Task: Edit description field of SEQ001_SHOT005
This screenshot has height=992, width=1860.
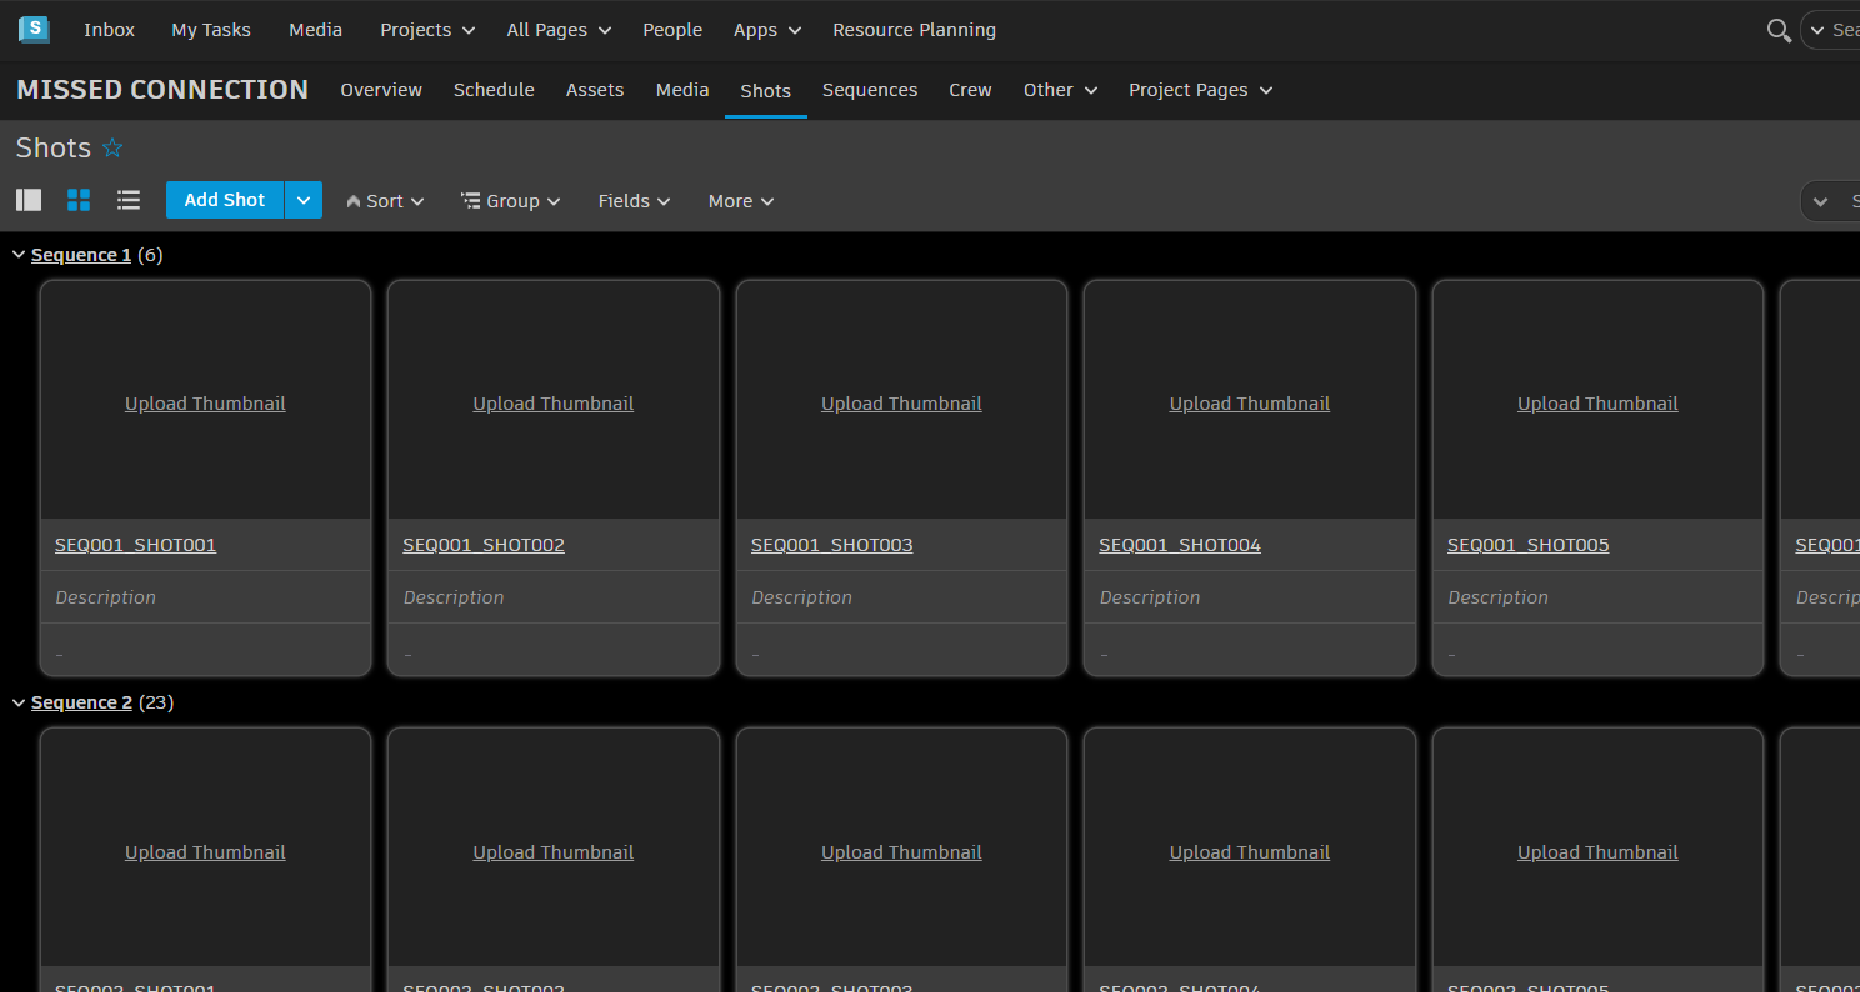Action: 1598,597
